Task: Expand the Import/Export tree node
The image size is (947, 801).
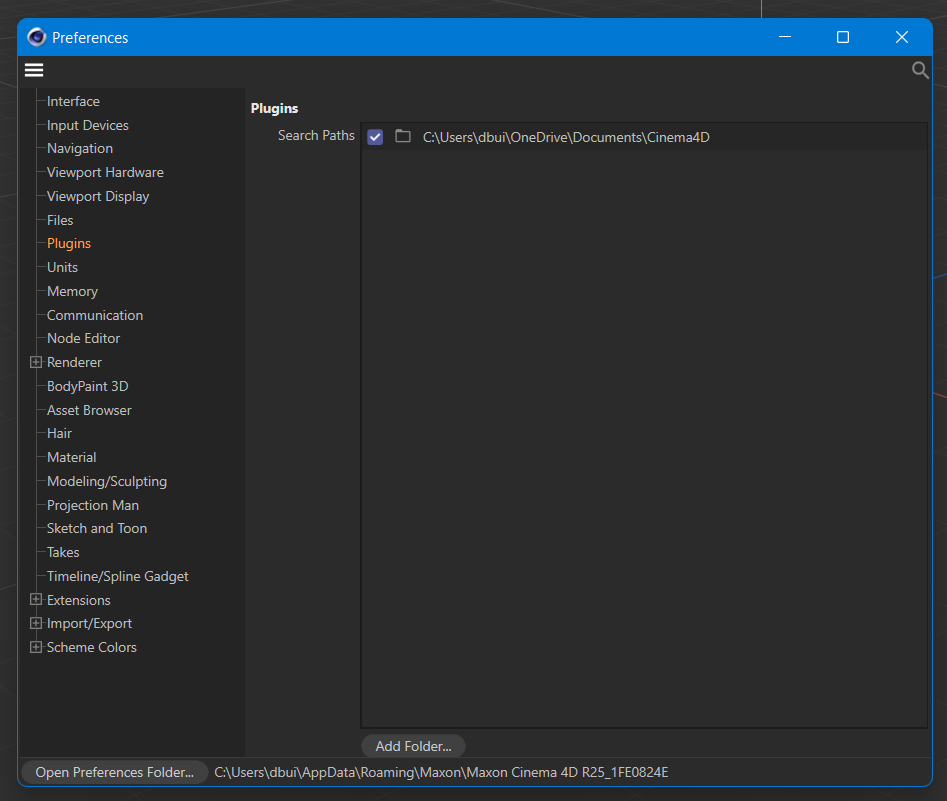Action: [36, 623]
